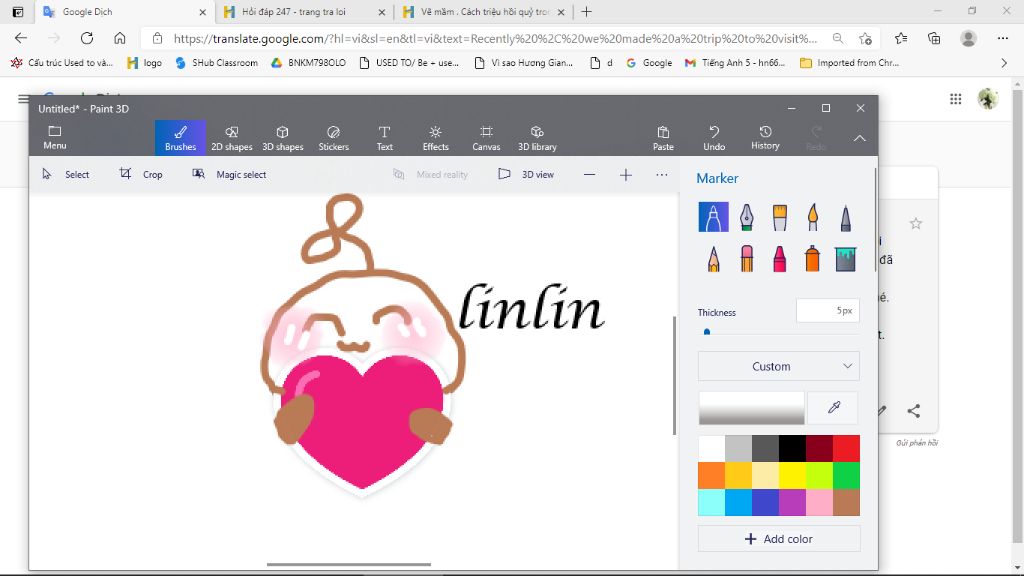Zoom out with the minus button

(x=589, y=174)
